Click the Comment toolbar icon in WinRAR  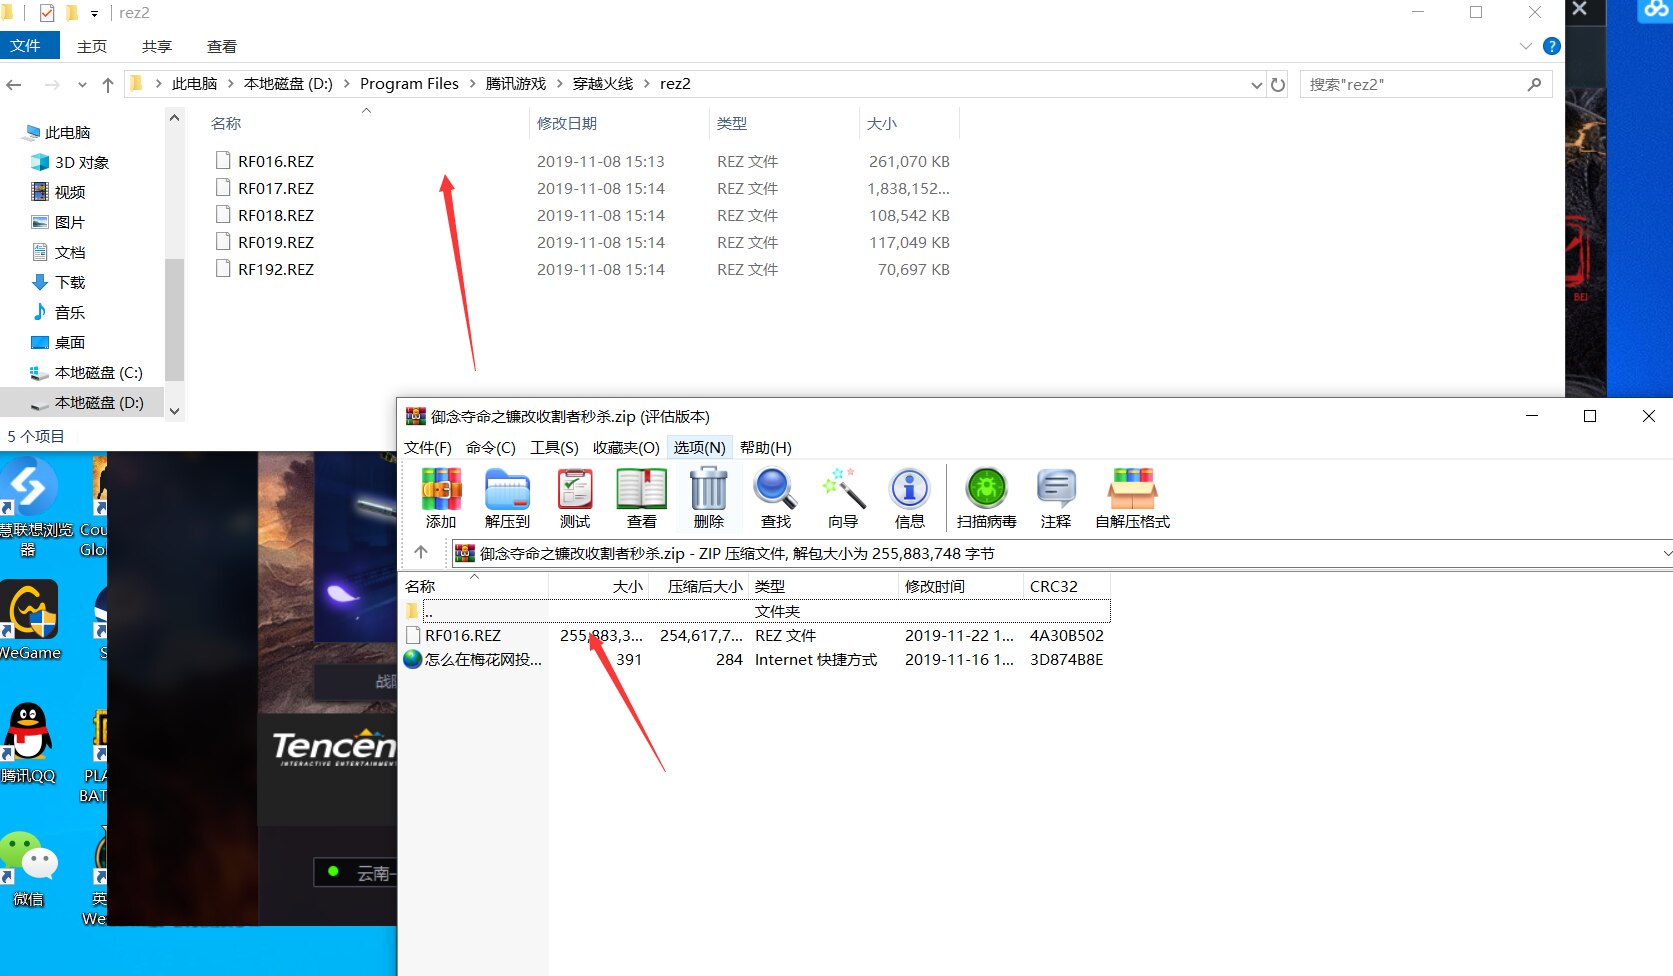click(x=1056, y=498)
